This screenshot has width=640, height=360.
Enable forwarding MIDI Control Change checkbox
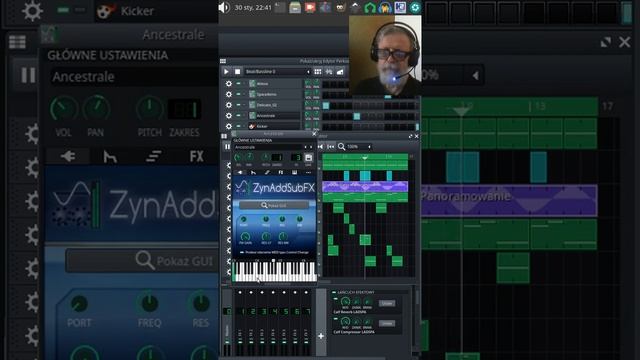(x=242, y=253)
